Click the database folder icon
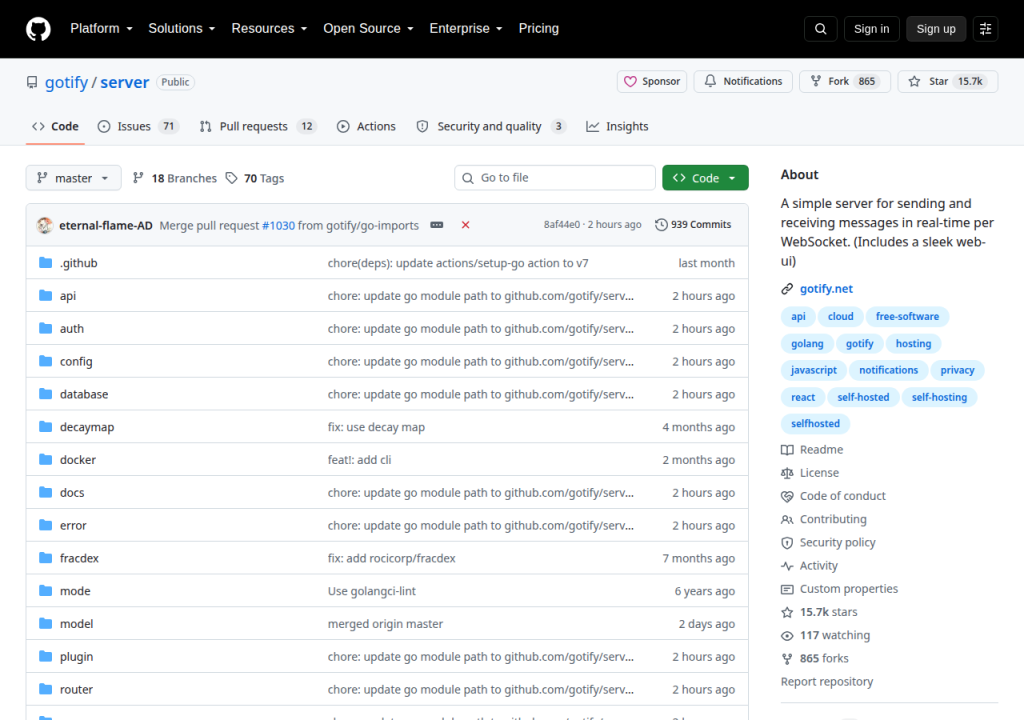The image size is (1024, 720). (45, 393)
